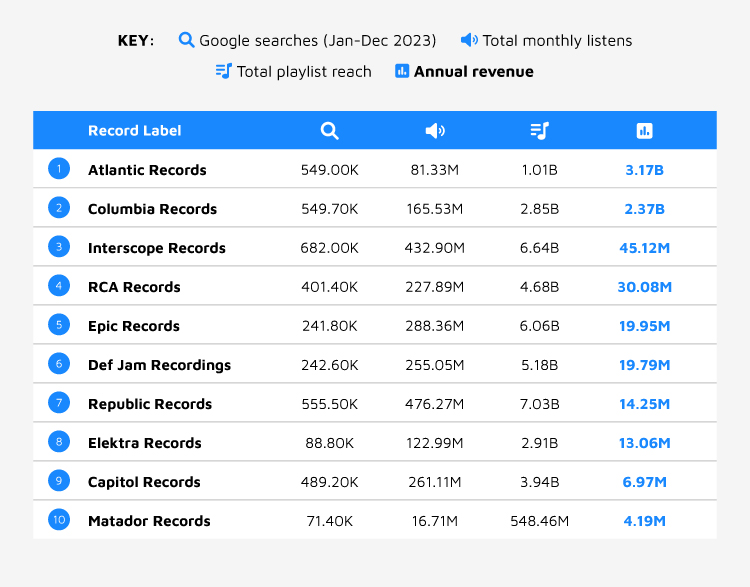This screenshot has height=587, width=750.
Task: Click Def Jam's 19.79M revenue value
Action: 644,365
